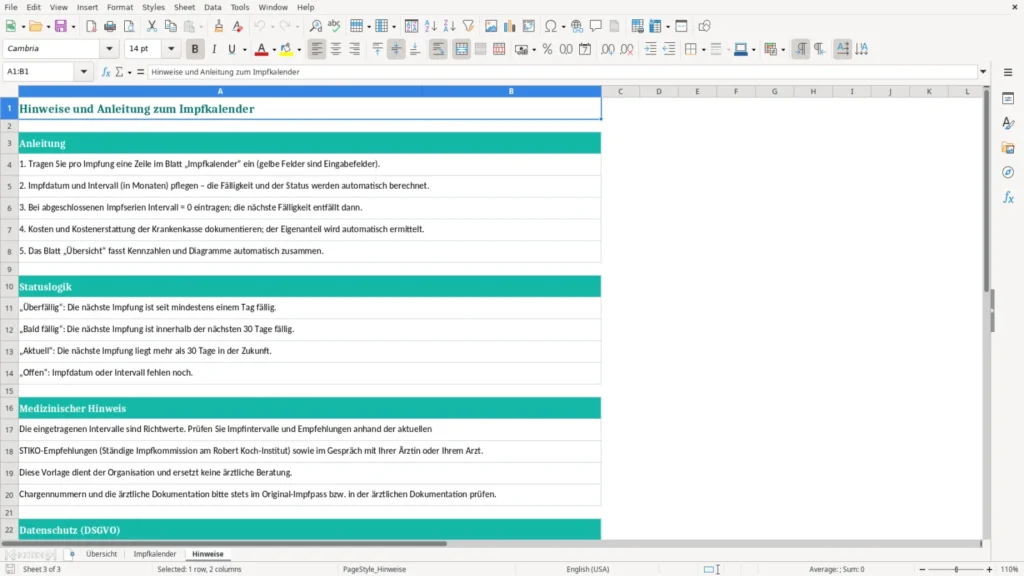Open the Draw Functions shapes icon
This screenshot has width=1024, height=576.
point(704,26)
